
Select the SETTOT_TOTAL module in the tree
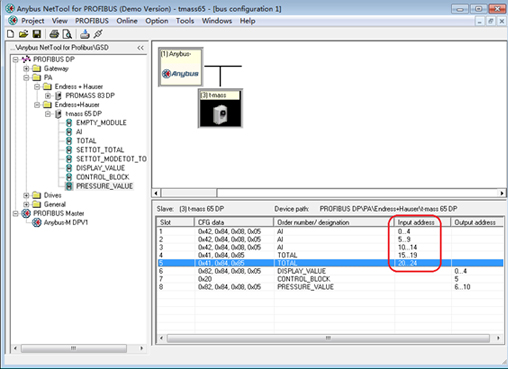pyautogui.click(x=100, y=150)
